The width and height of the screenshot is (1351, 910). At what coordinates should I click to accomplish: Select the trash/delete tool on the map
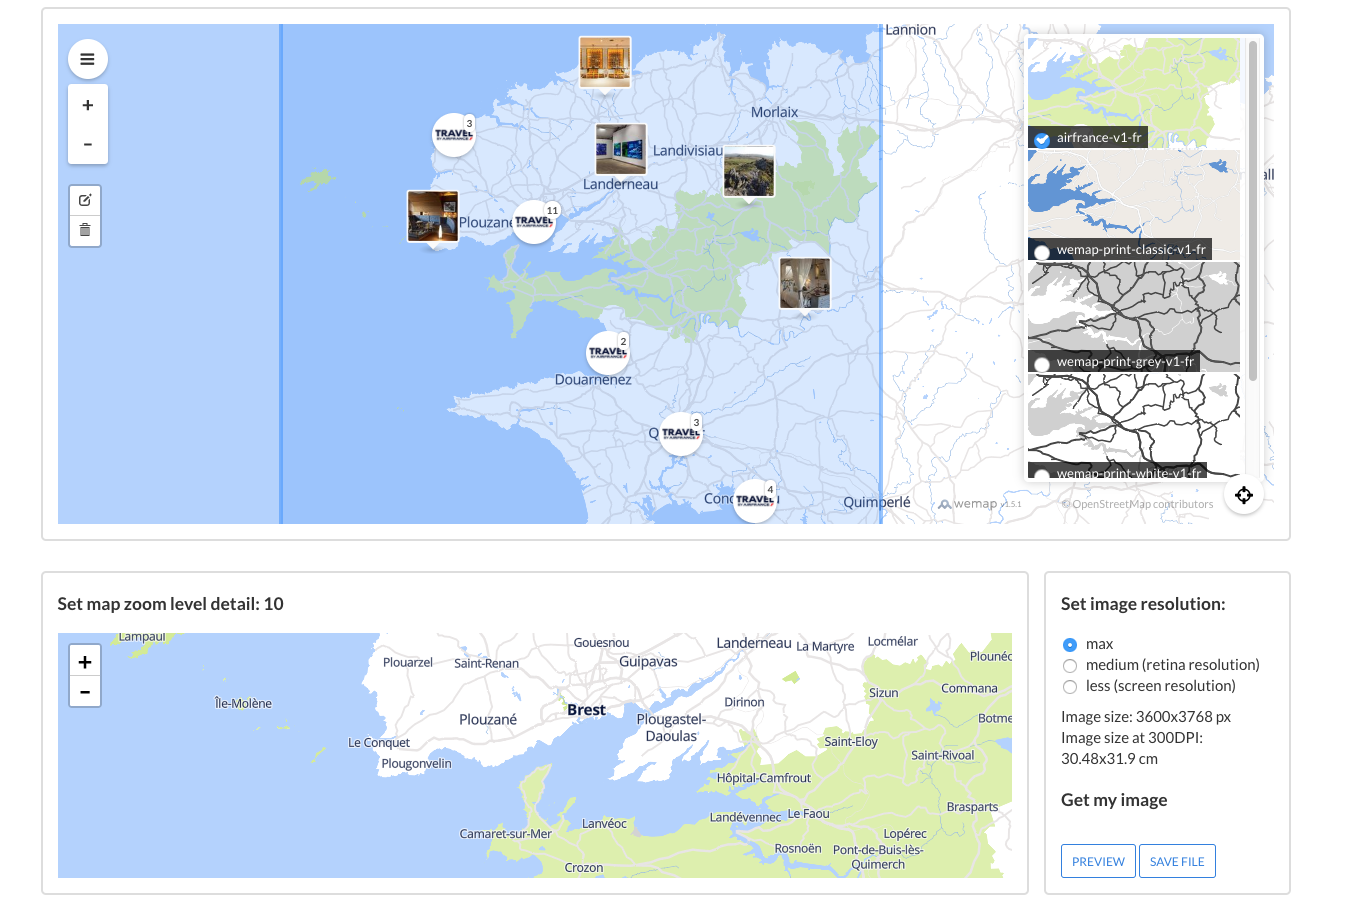[85, 229]
